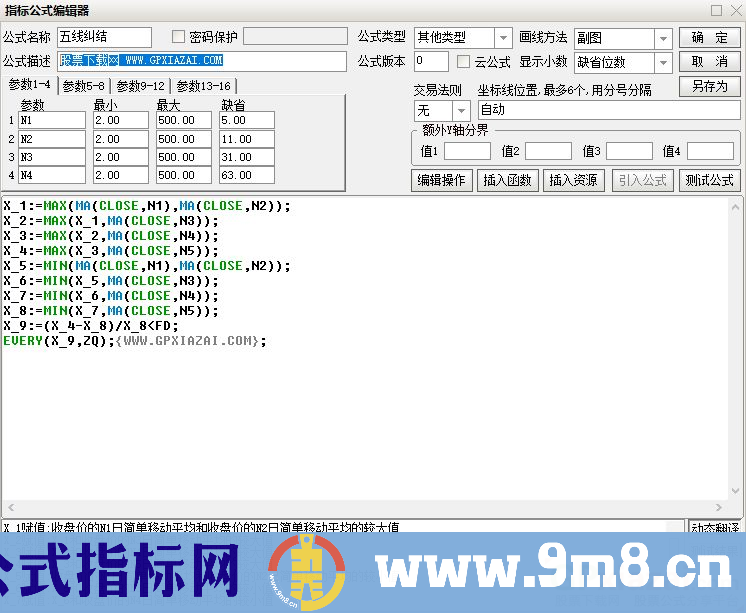Click the 确定 button

[709, 38]
